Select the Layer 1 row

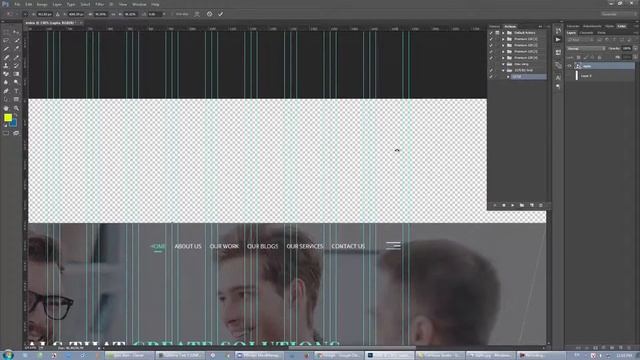tap(601, 76)
